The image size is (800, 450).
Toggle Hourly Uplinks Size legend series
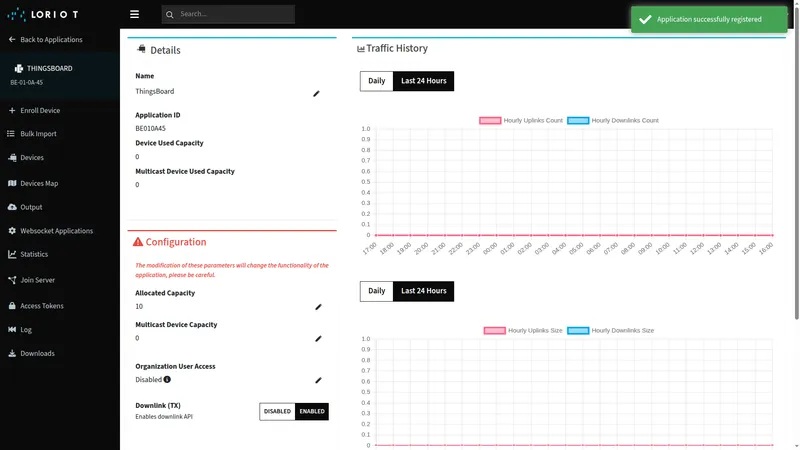click(523, 331)
